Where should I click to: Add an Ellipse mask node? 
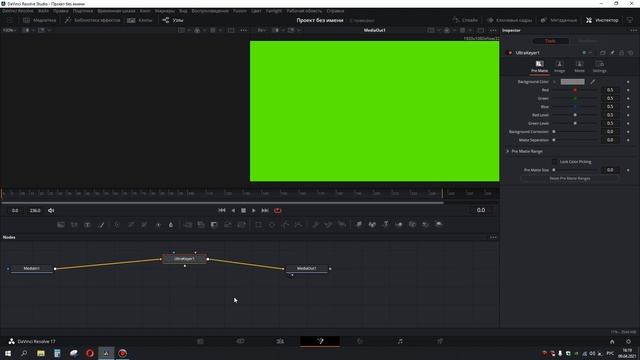272,224
